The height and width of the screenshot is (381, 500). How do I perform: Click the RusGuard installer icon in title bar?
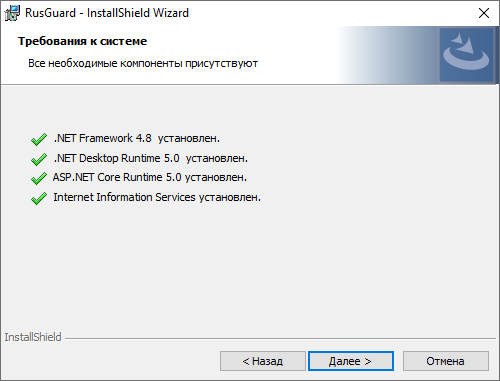pos(12,13)
